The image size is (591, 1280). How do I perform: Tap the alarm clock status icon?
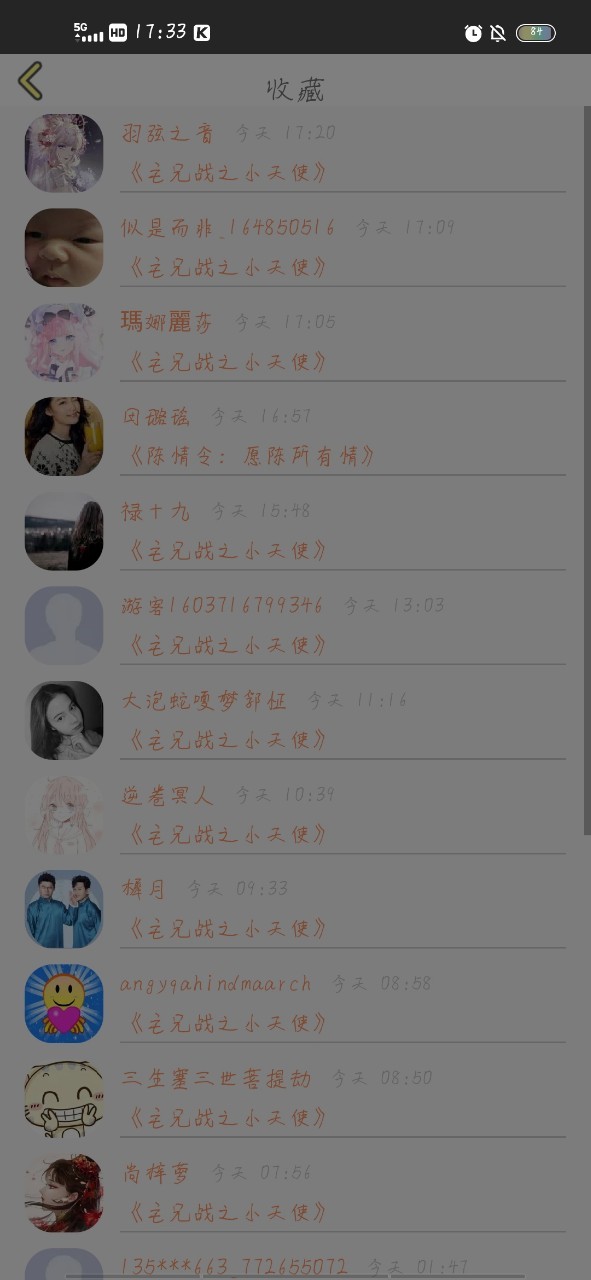point(473,33)
